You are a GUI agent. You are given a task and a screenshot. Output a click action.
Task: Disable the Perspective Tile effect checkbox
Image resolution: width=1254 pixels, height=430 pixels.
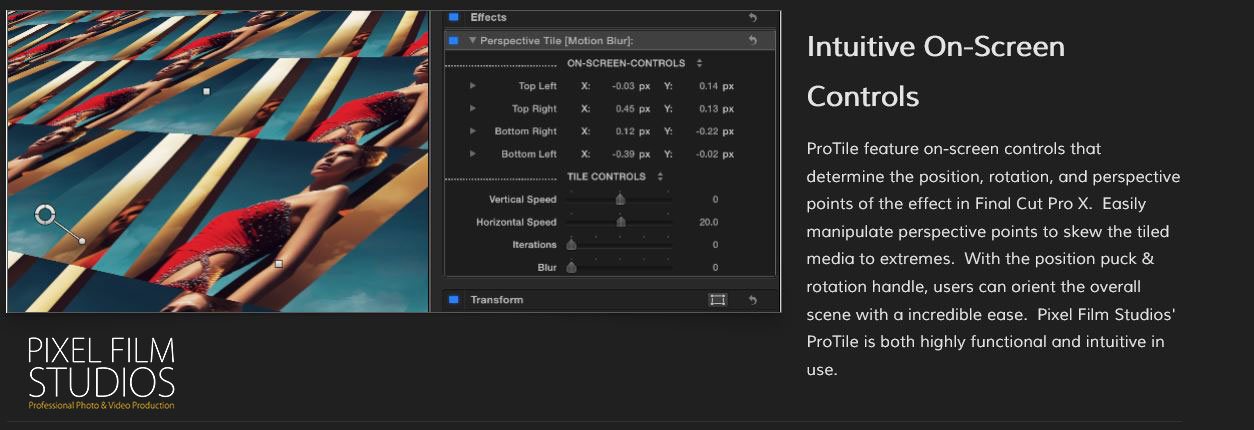click(x=453, y=41)
